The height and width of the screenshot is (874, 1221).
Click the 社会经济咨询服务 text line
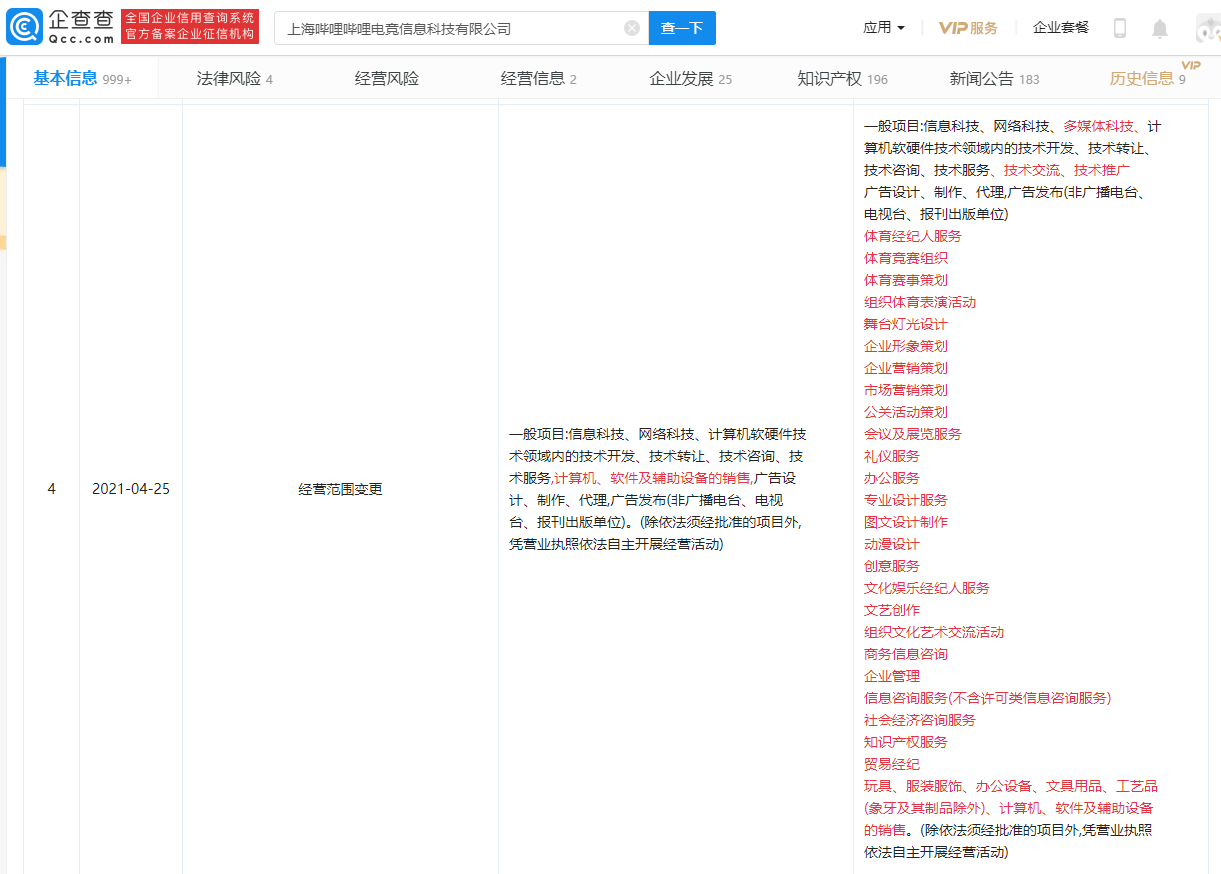(920, 720)
